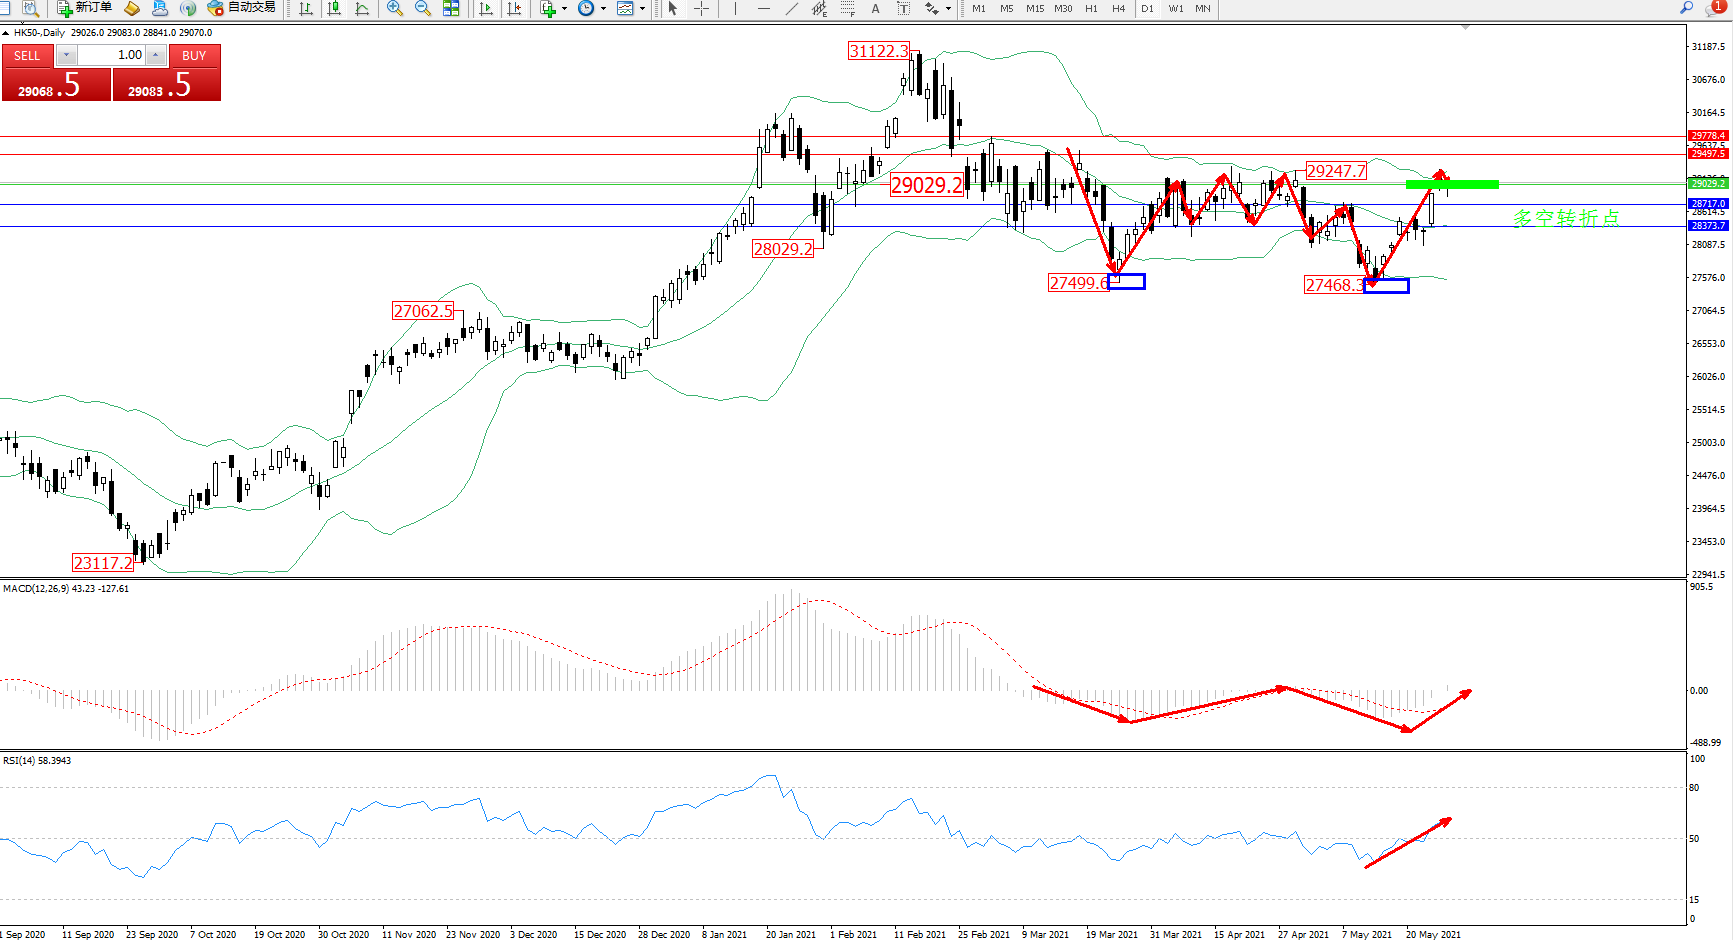Switch to the W1 timeframe
This screenshot has width=1733, height=940.
coord(1175,8)
